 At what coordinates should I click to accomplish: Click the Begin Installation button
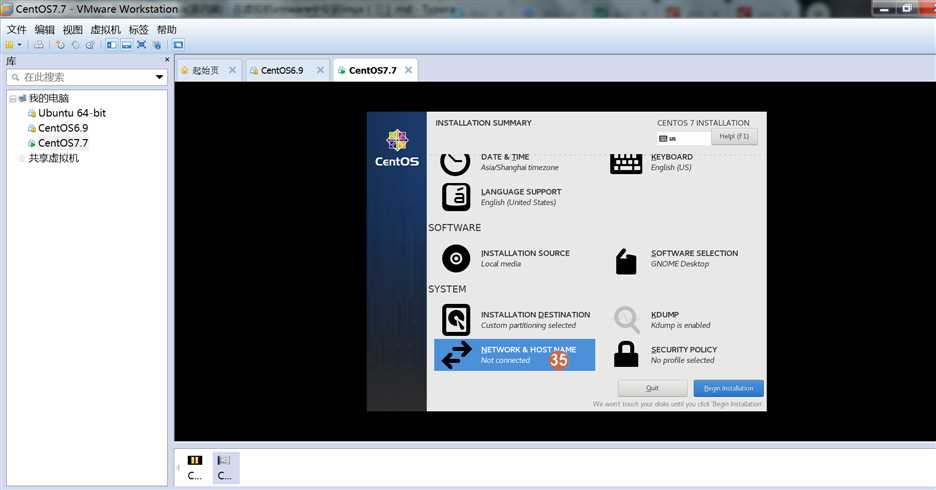click(728, 388)
